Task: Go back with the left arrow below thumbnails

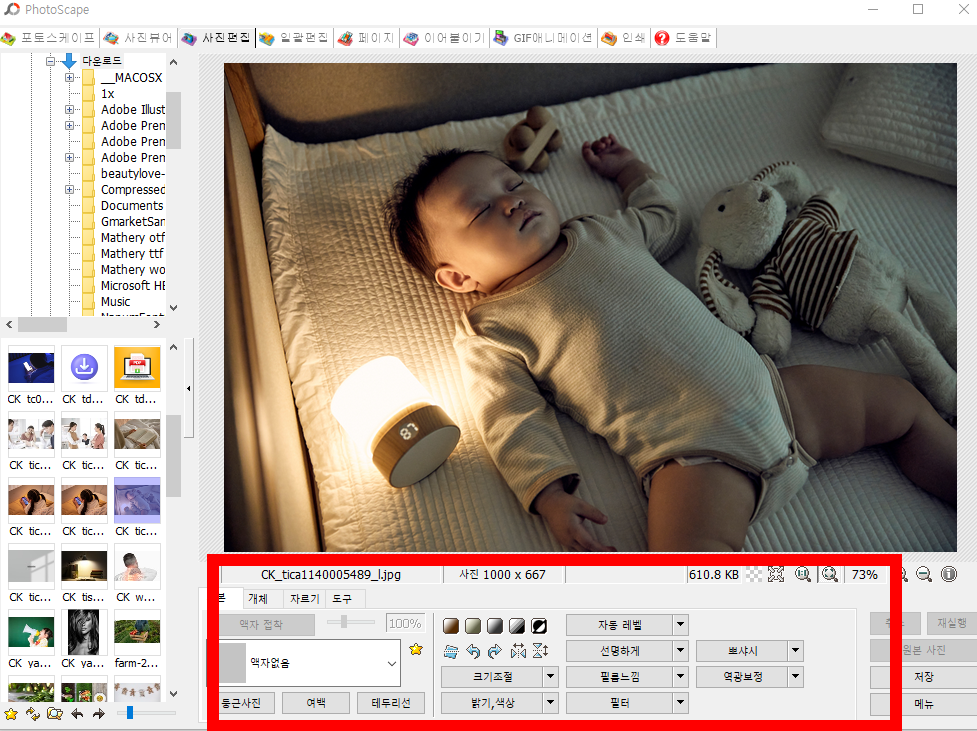Action: [77, 714]
